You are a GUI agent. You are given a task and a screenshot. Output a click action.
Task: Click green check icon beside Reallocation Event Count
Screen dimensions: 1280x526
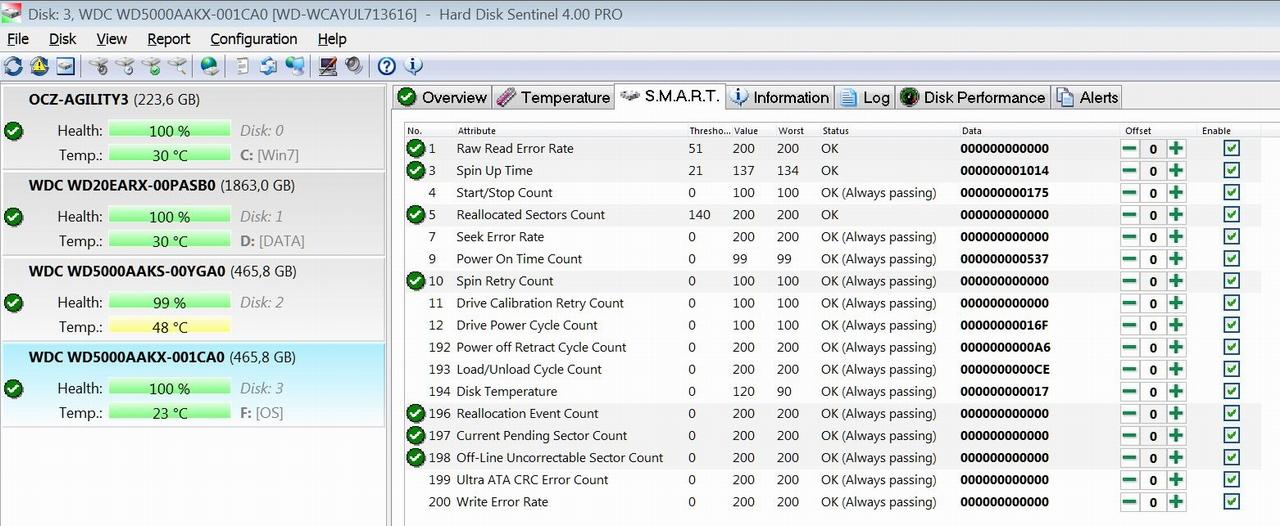[x=415, y=413]
